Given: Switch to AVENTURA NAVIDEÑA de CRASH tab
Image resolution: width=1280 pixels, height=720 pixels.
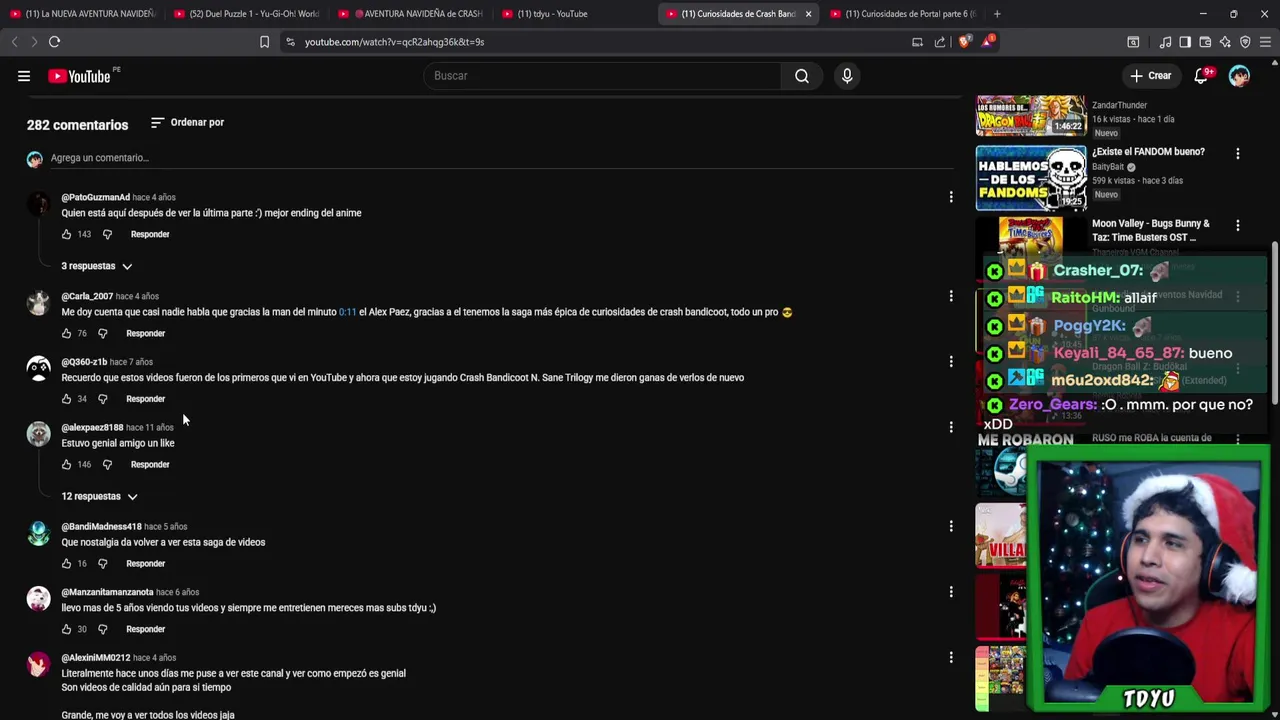Looking at the screenshot, I should pos(410,14).
